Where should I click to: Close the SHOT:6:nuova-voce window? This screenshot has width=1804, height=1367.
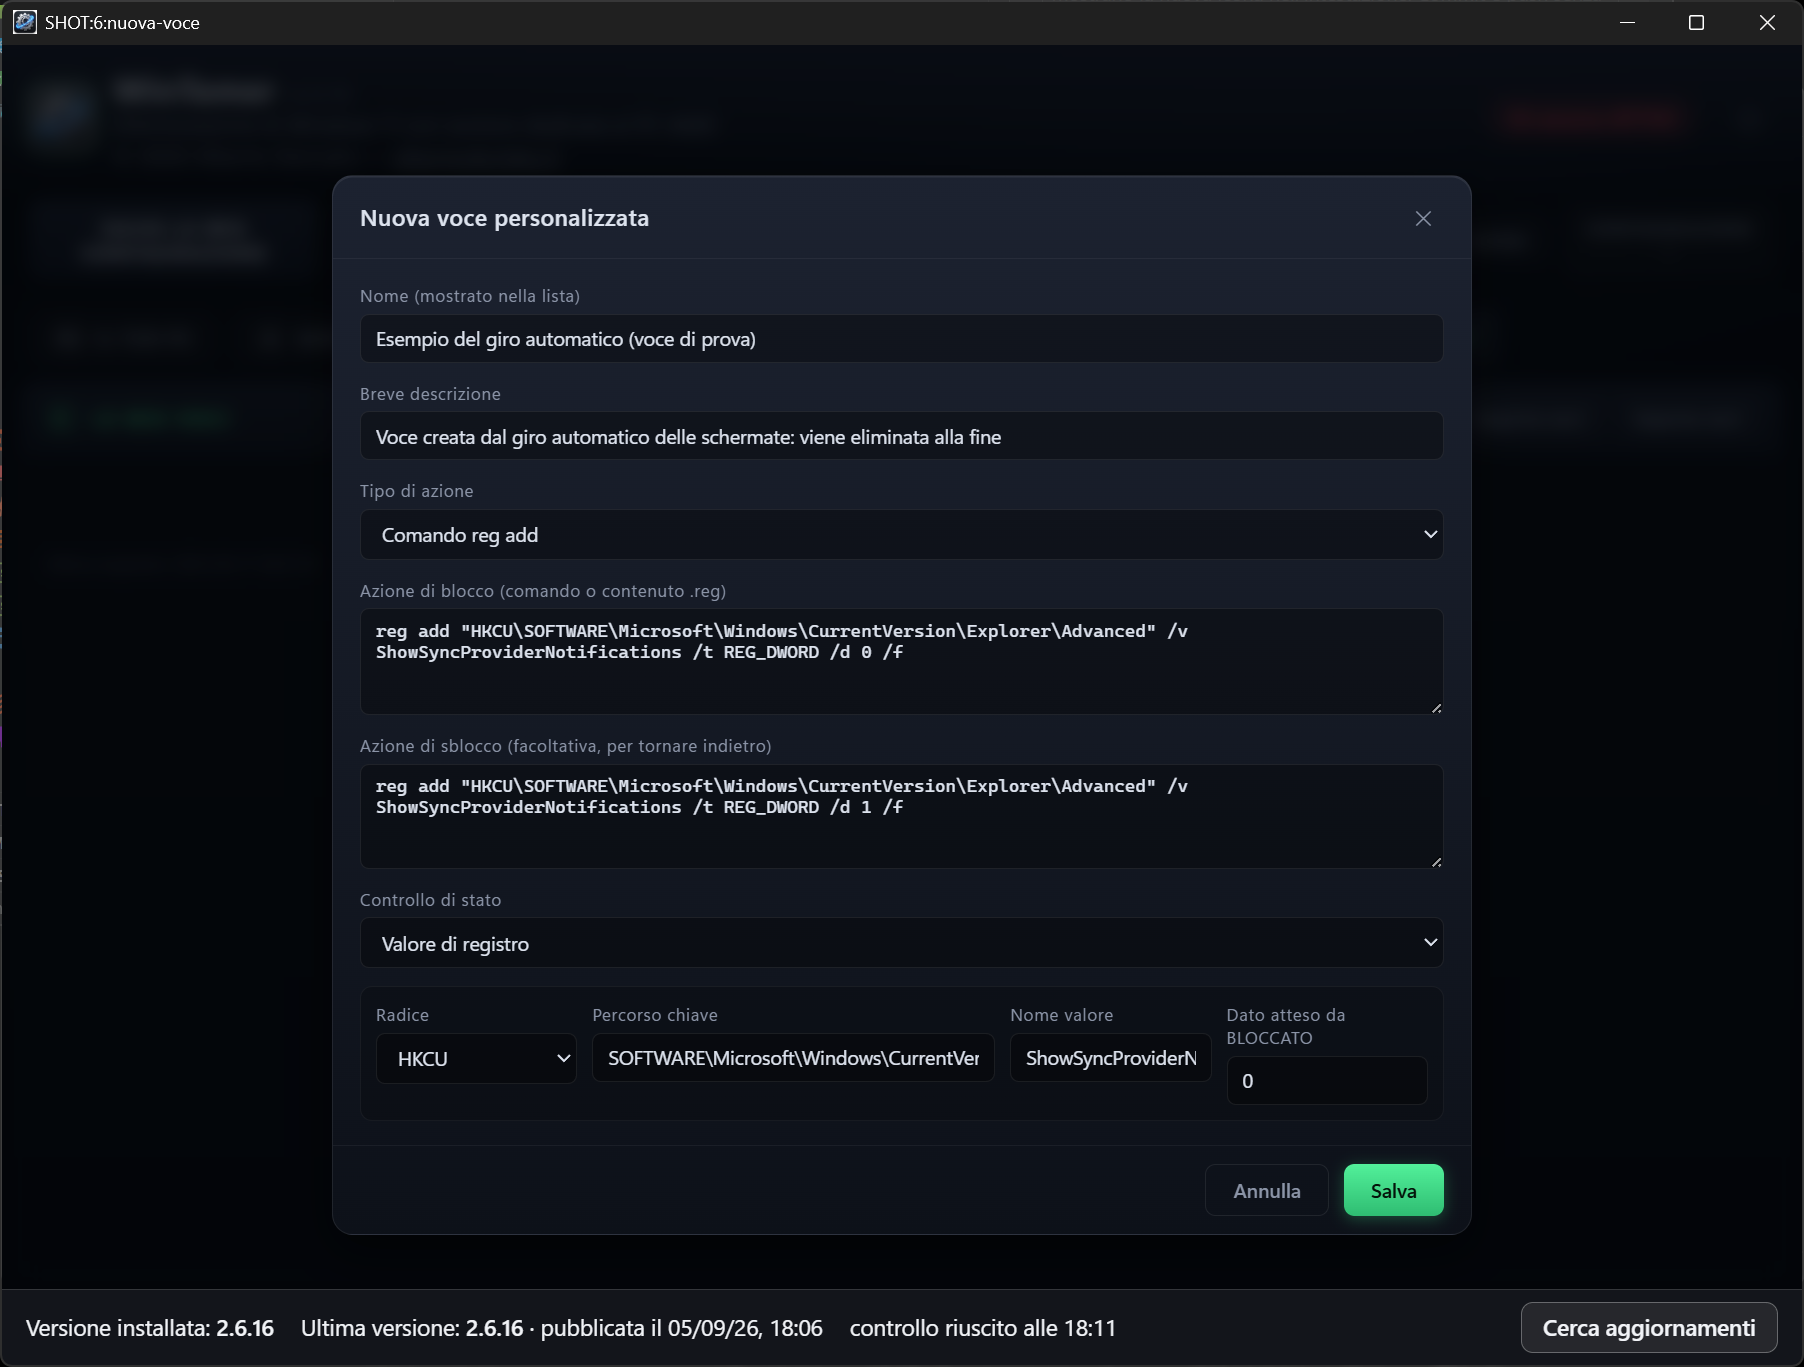click(x=1767, y=22)
